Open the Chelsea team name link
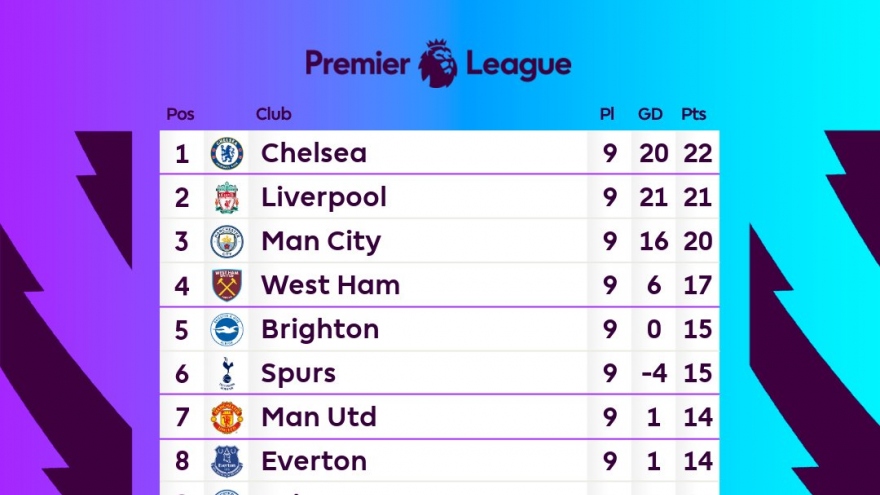Image resolution: width=880 pixels, height=495 pixels. pyautogui.click(x=313, y=154)
